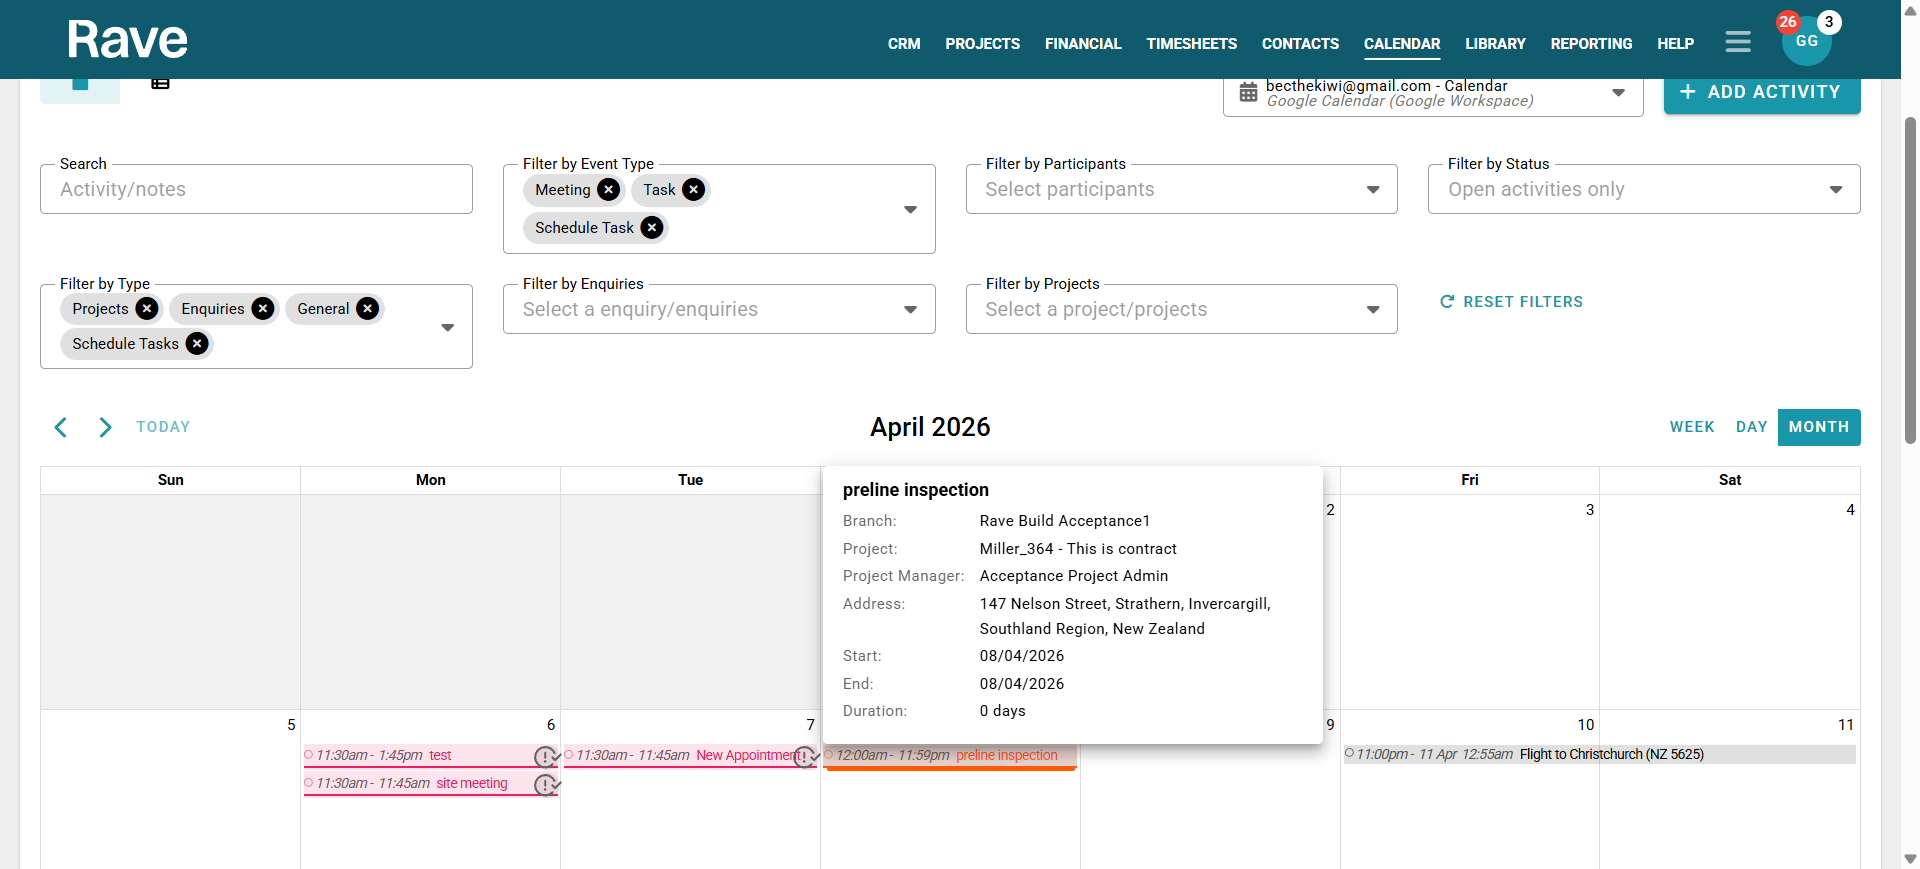
Task: Click the Mon column header
Action: point(431,480)
